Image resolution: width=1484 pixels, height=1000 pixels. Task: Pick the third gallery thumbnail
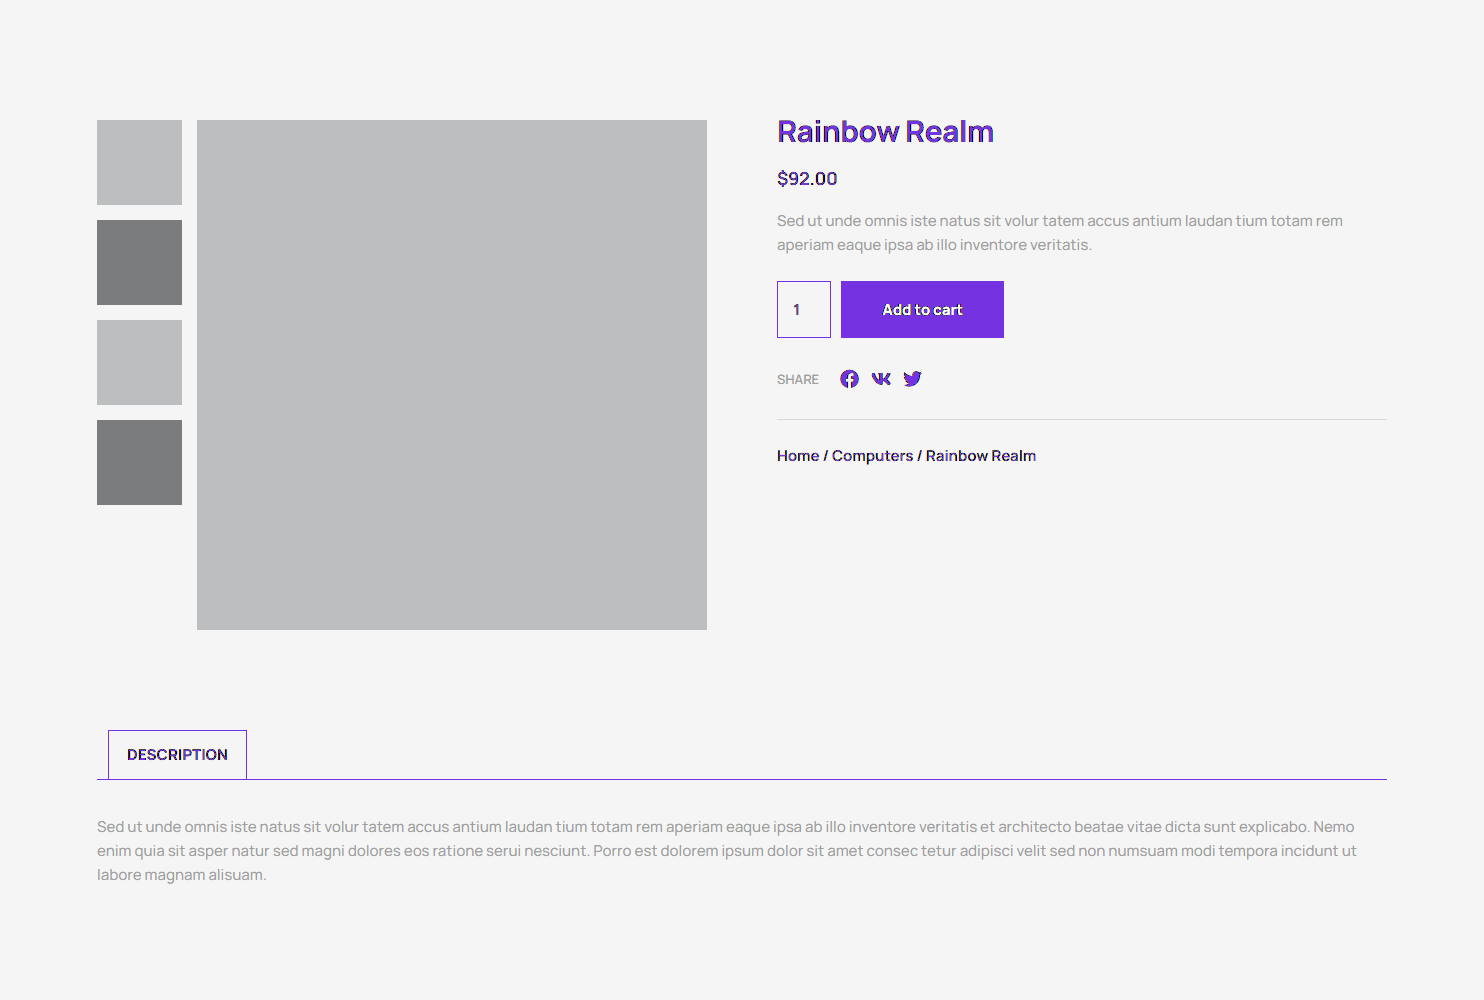point(139,362)
